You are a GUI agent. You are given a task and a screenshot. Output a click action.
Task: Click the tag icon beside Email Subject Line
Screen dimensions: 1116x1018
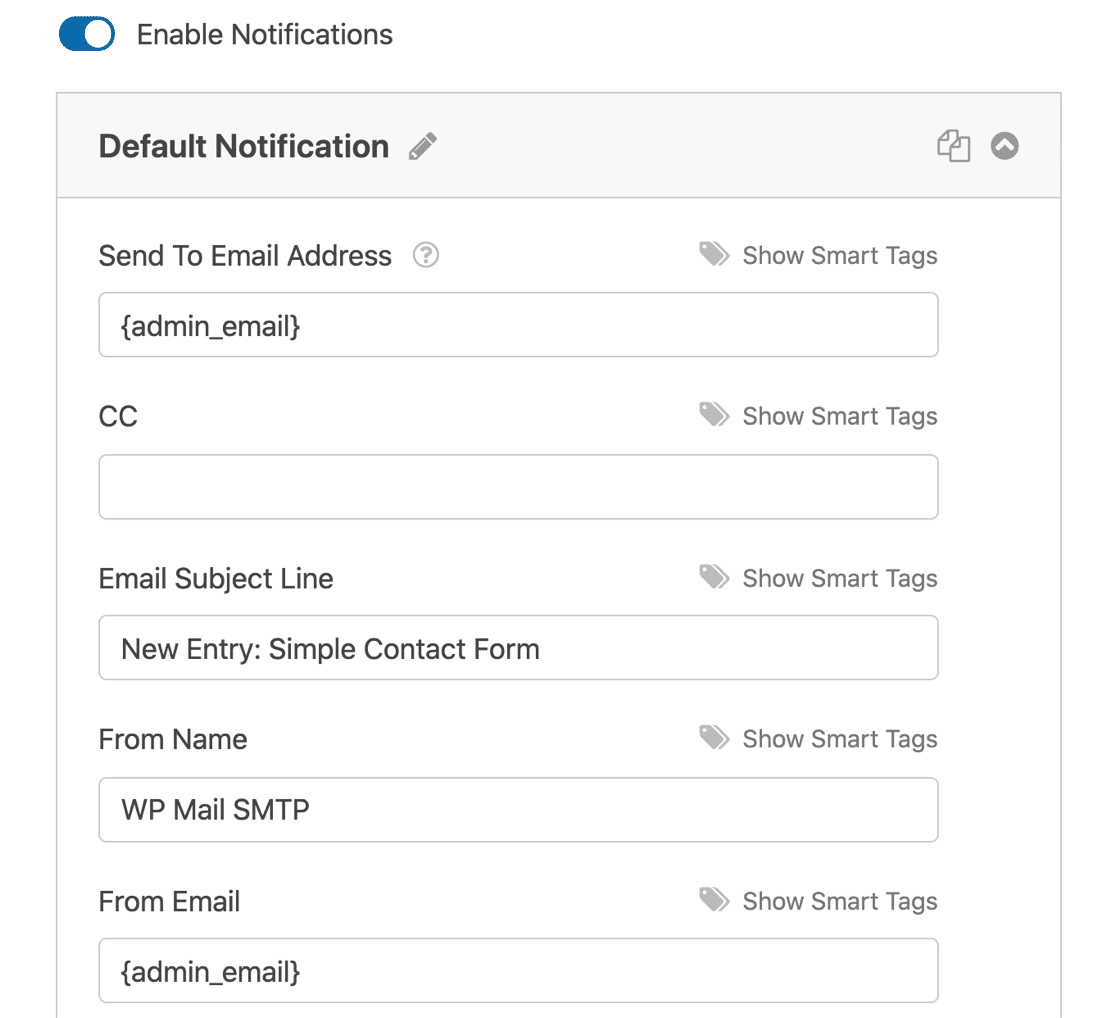point(713,577)
